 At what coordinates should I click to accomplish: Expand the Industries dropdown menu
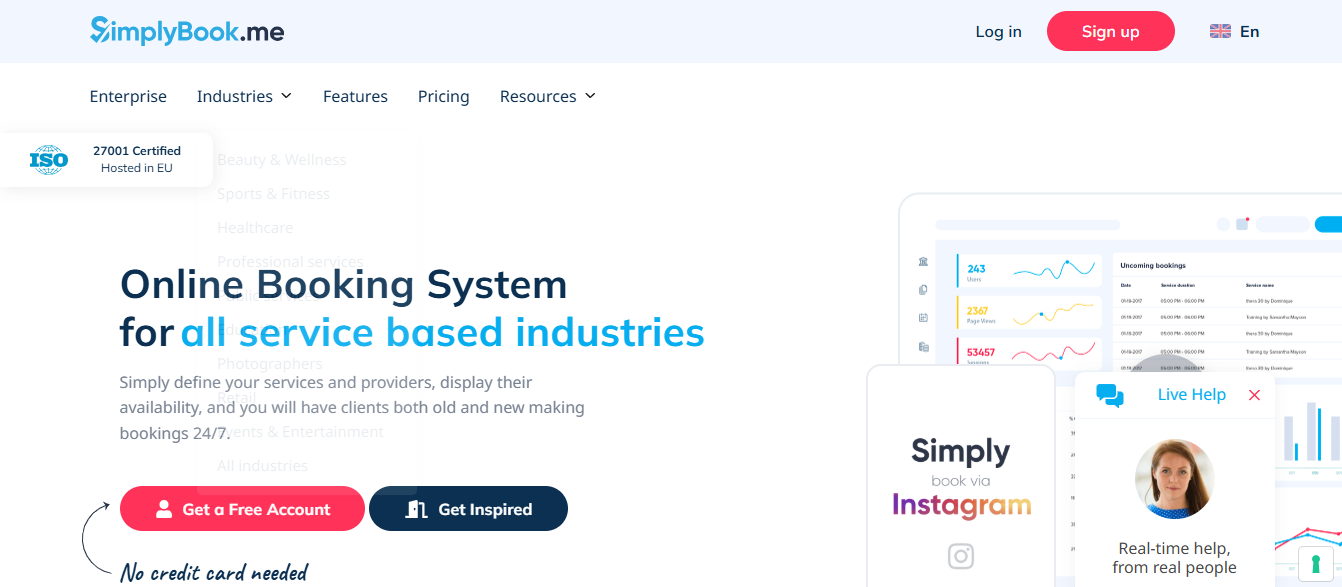[244, 96]
